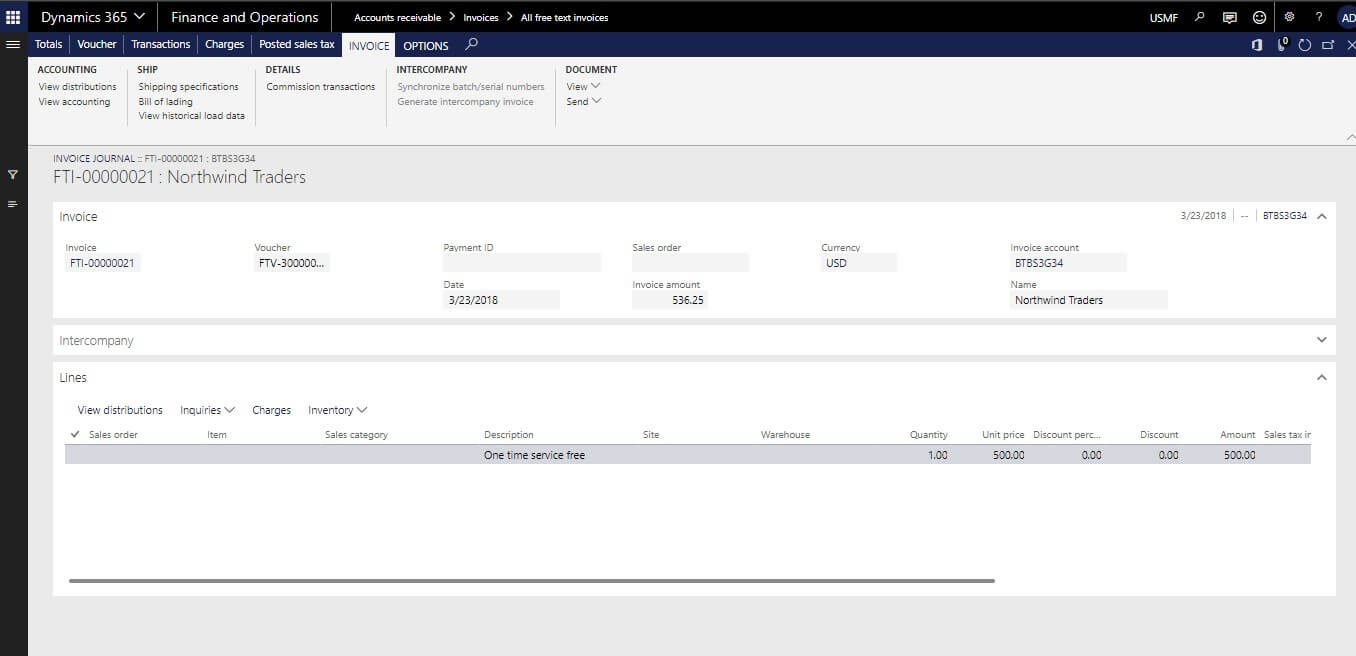Open the Transactions menu item

point(161,44)
